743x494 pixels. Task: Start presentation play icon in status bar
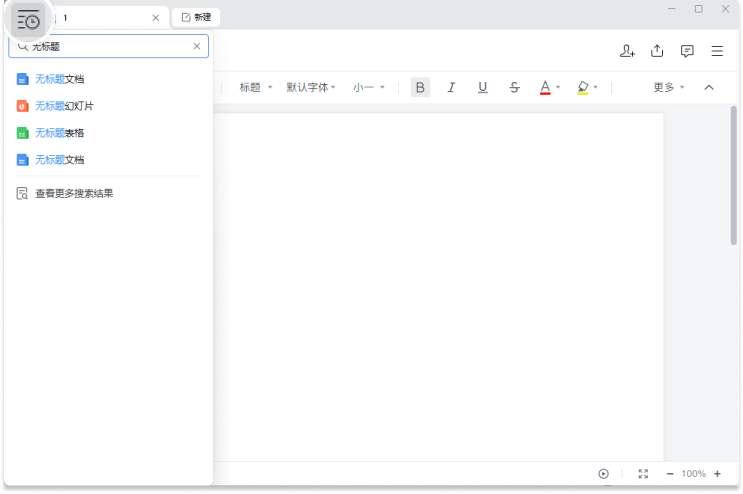(603, 474)
